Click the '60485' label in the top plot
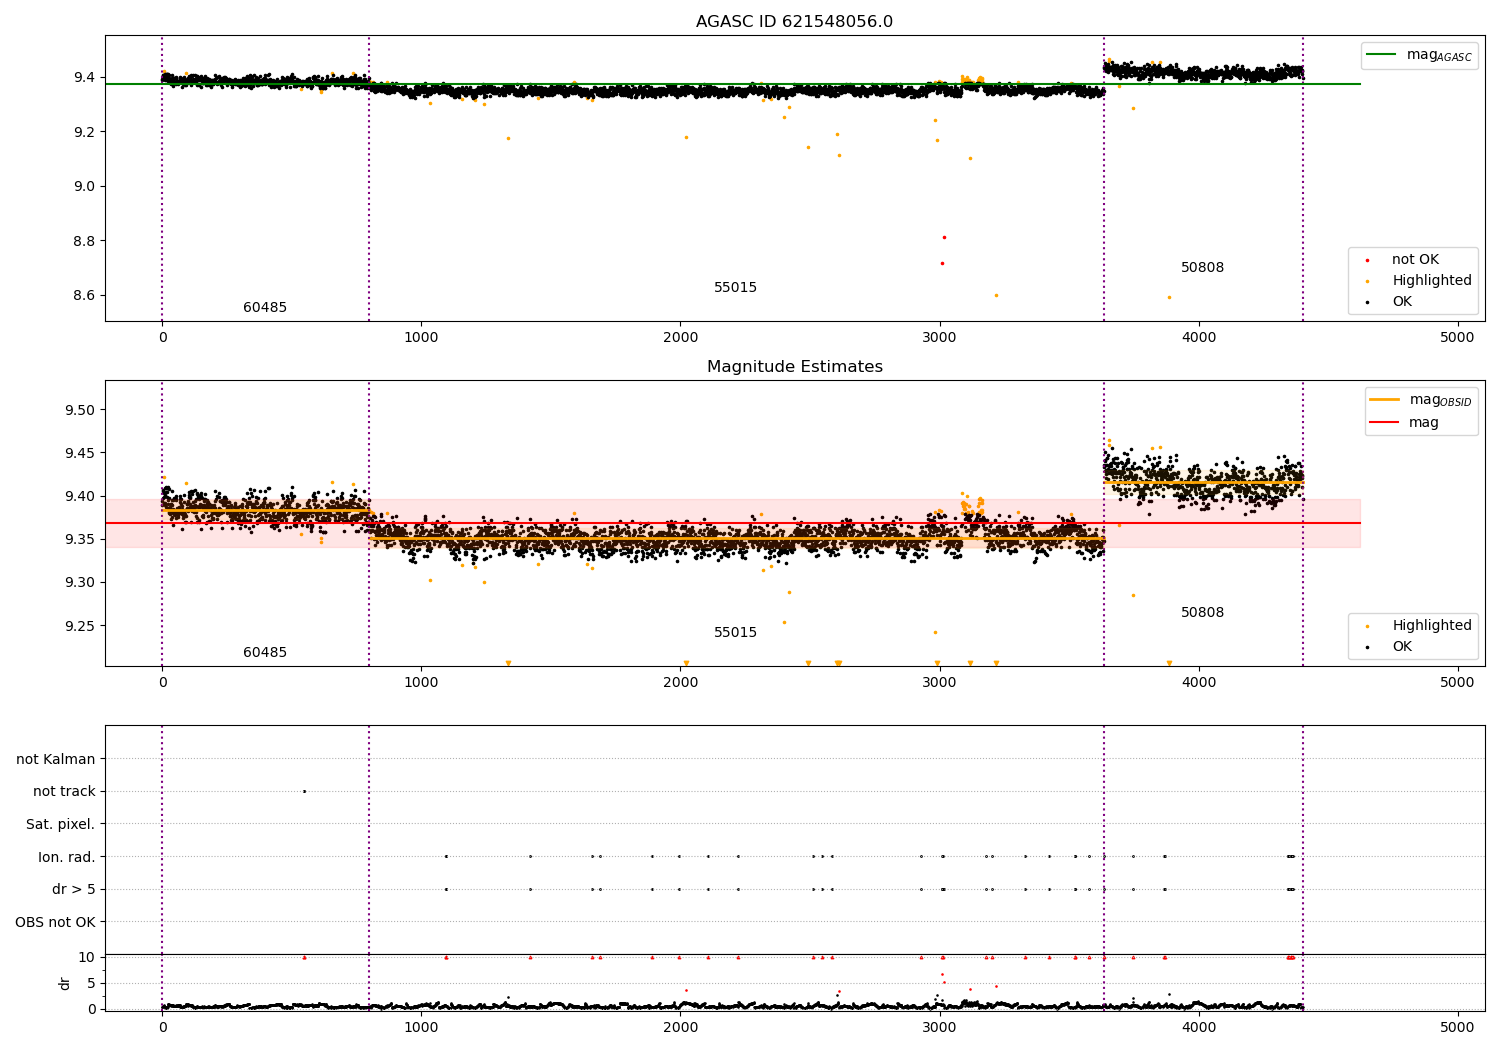Viewport: 1500px width, 1050px height. [x=265, y=308]
